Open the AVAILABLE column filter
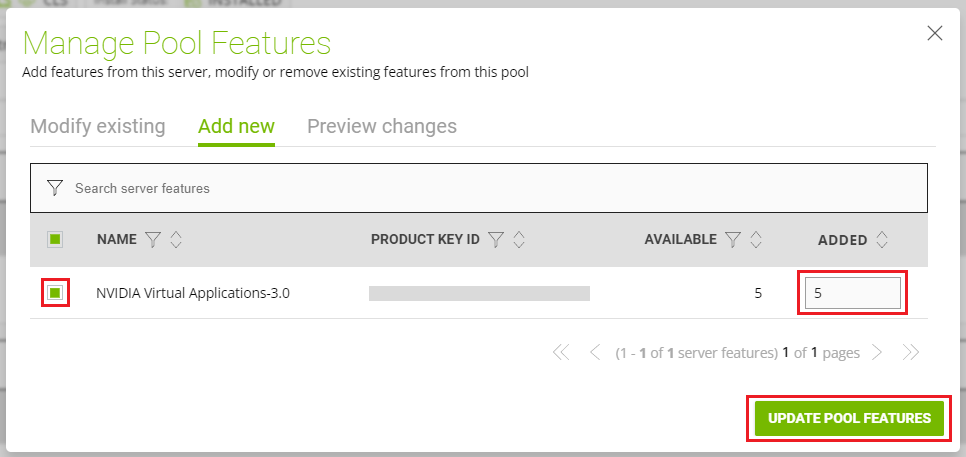The width and height of the screenshot is (966, 457). [733, 240]
